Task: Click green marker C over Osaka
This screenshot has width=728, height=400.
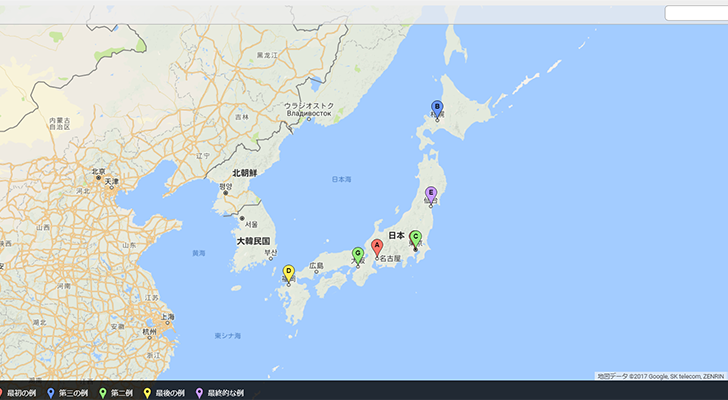Action: 358,255
